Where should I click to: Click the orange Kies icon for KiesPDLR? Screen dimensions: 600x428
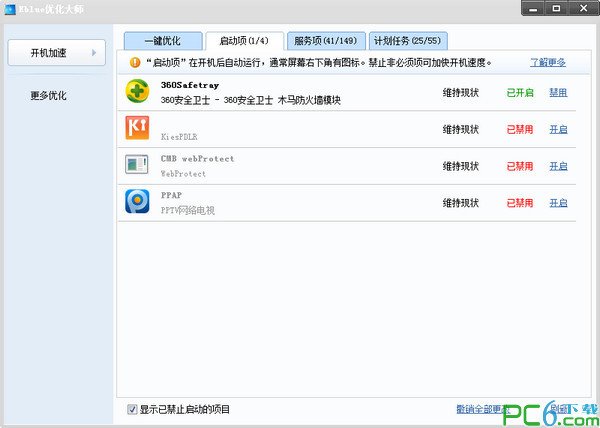click(x=137, y=128)
